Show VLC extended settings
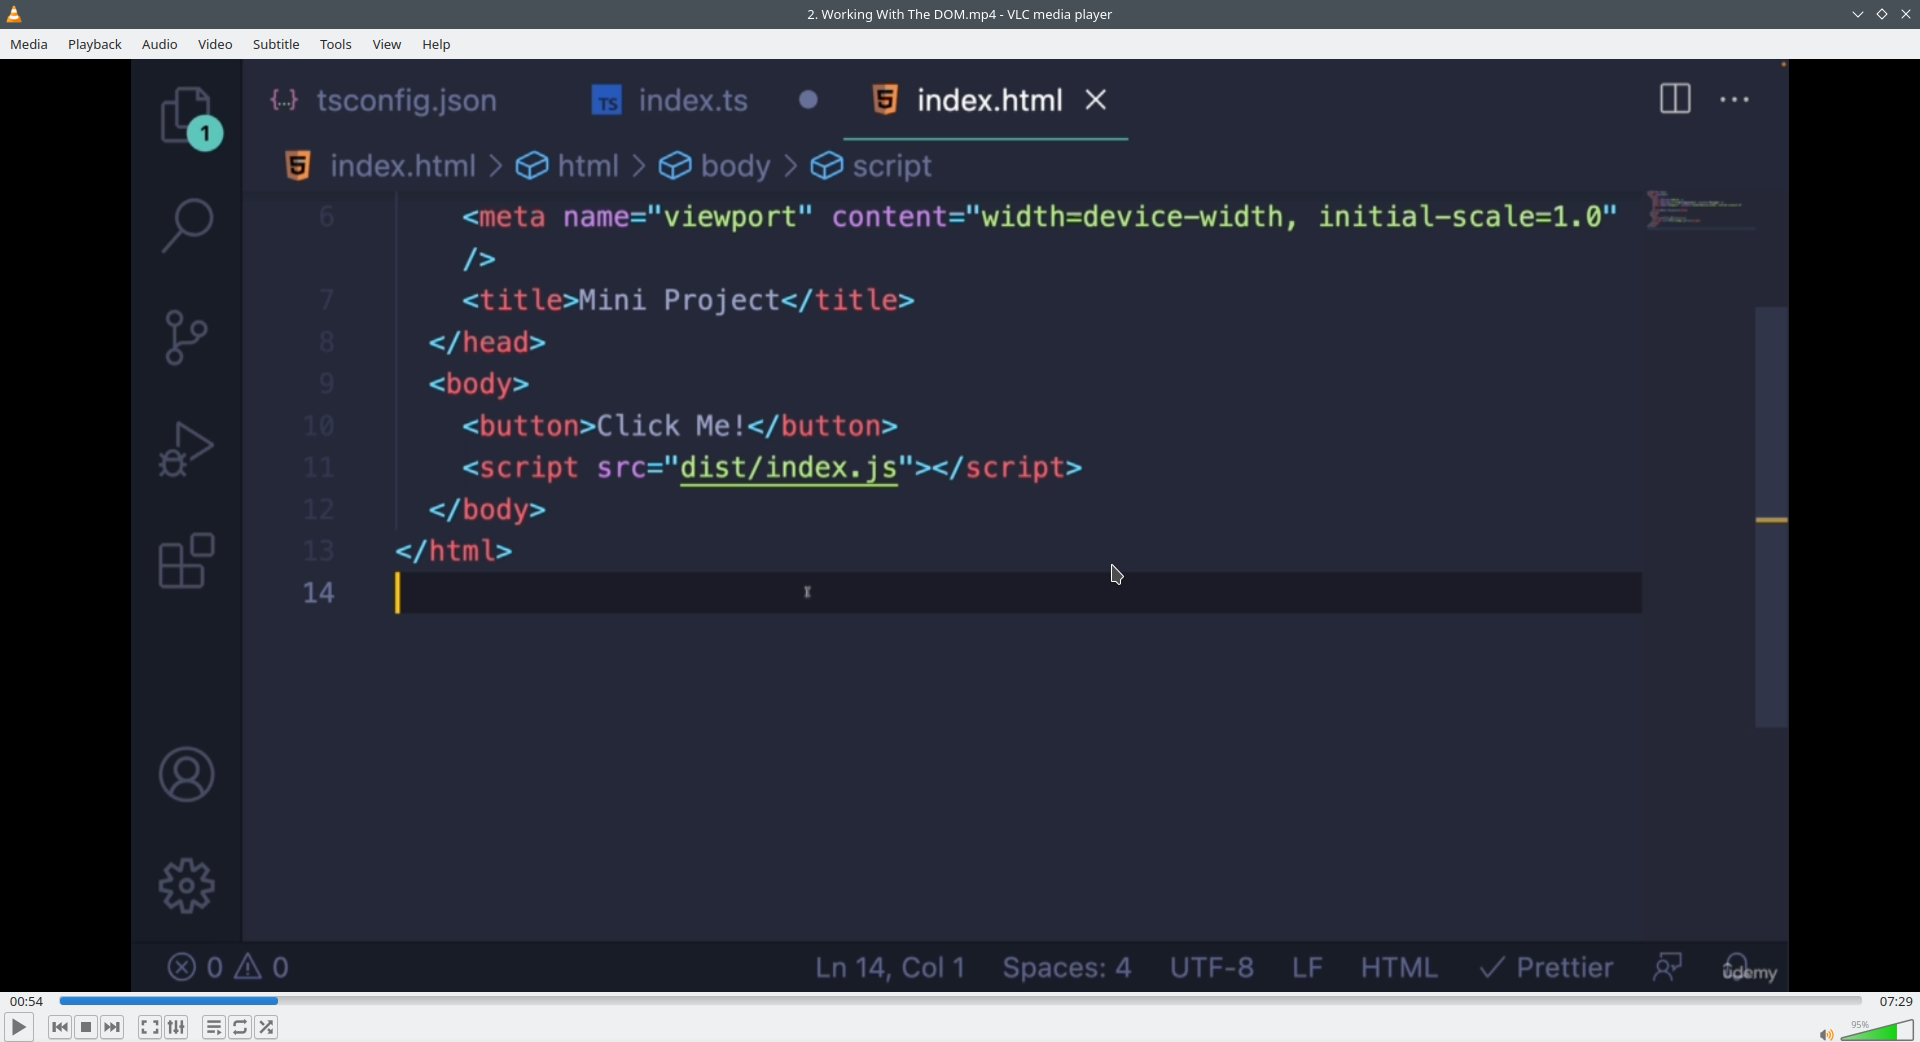Screen dimensions: 1920x1042 coord(177,1027)
